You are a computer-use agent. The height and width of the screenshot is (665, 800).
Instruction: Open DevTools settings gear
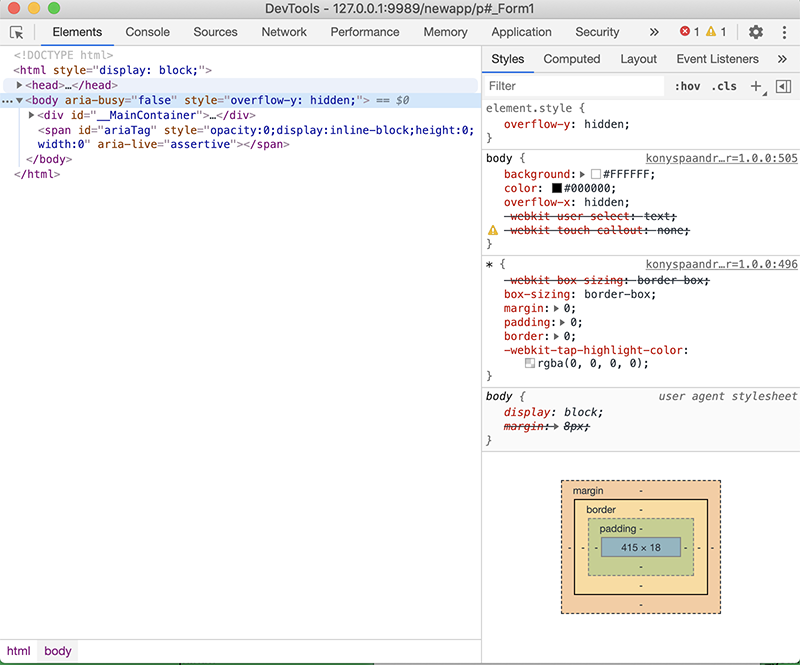(755, 32)
